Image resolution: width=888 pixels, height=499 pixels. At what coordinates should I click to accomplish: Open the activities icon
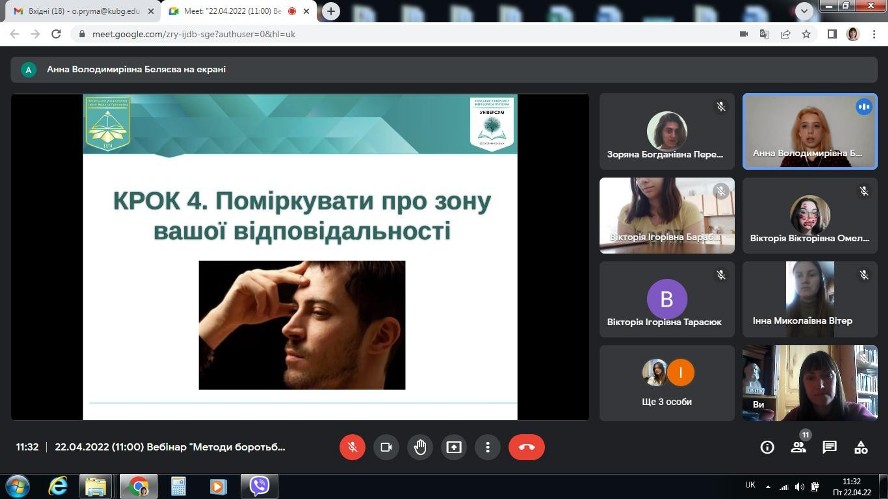coord(861,447)
